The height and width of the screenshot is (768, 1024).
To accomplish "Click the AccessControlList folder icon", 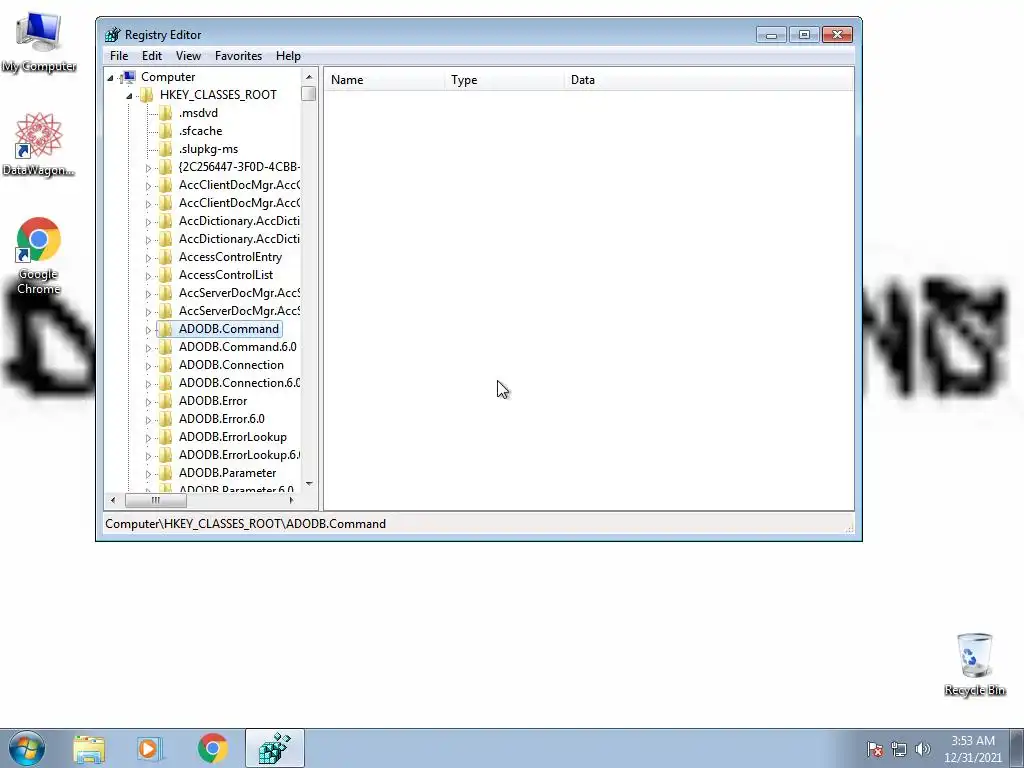I will (x=166, y=275).
